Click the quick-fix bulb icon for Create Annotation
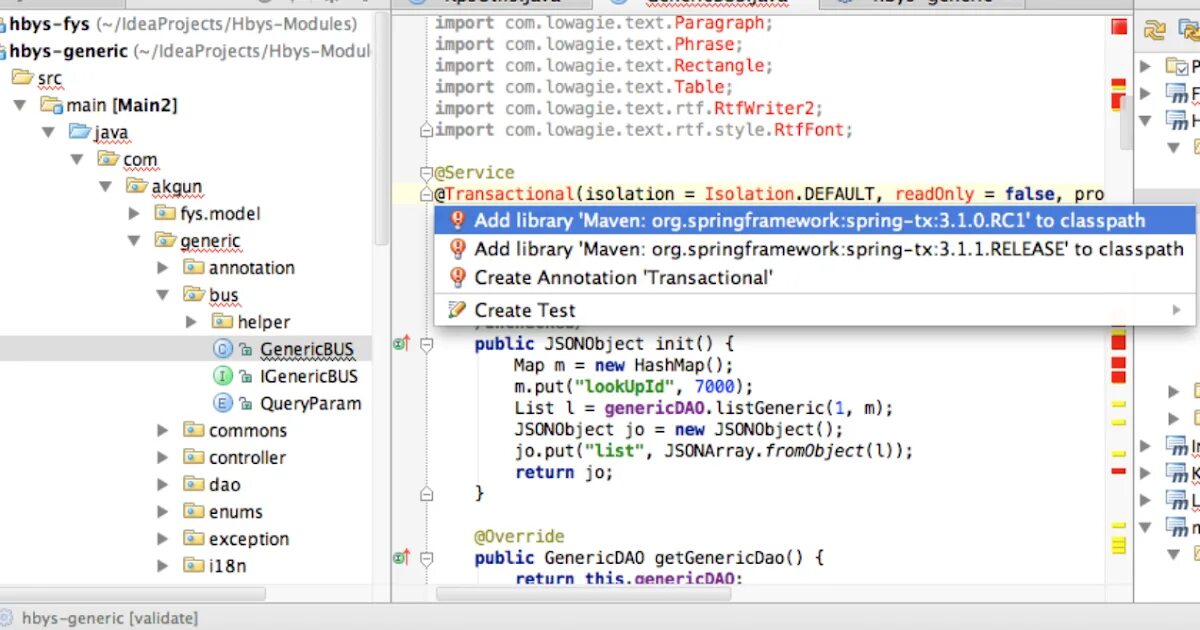Image resolution: width=1200 pixels, height=630 pixels. [x=457, y=277]
